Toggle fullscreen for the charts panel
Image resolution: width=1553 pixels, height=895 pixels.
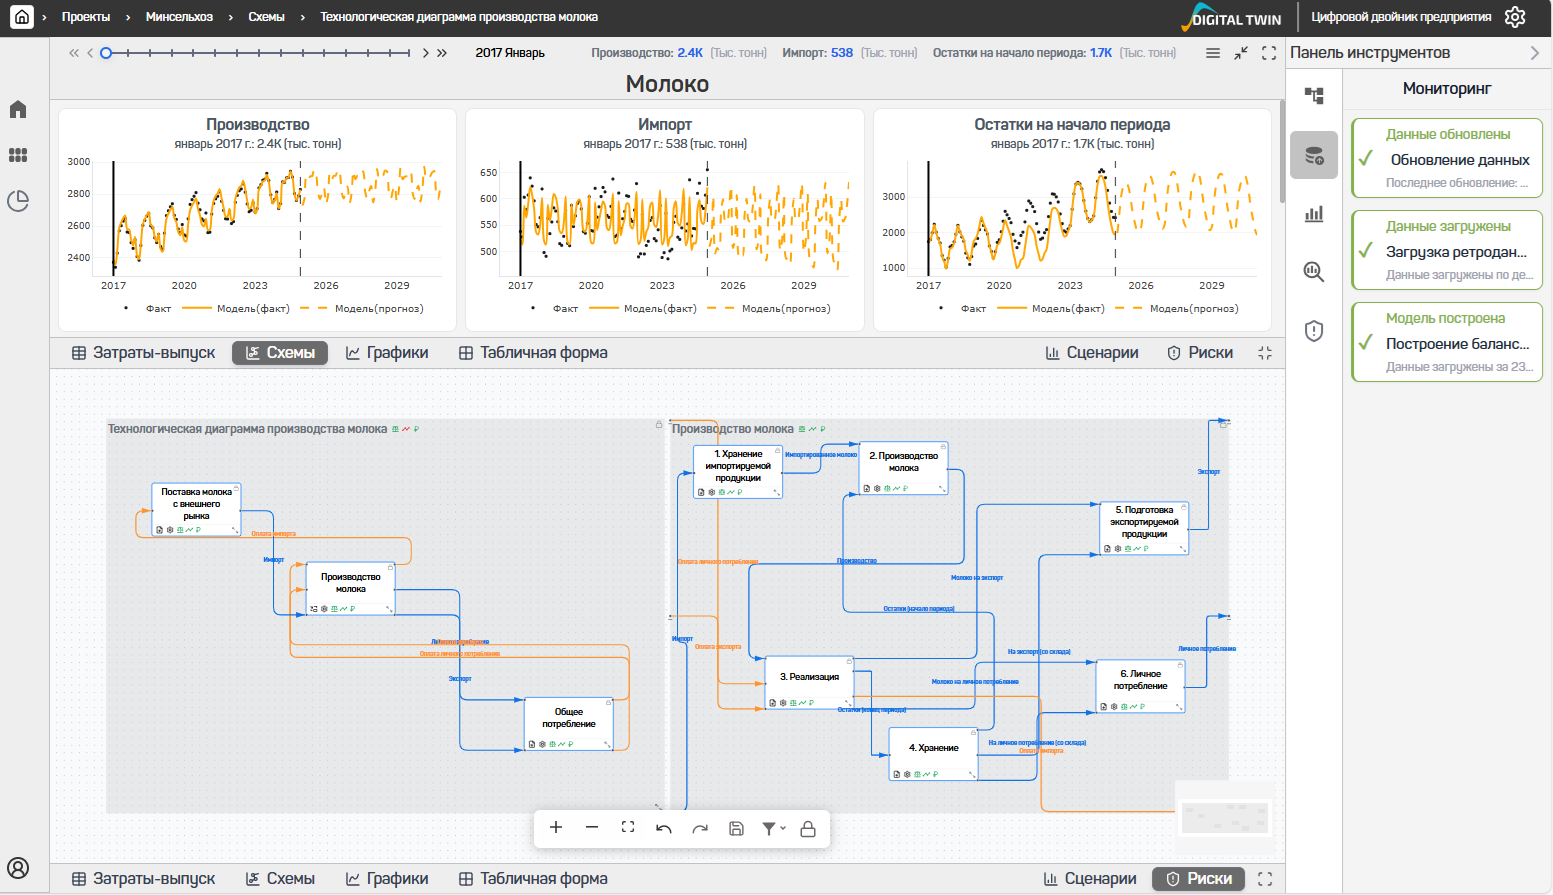coord(1269,53)
